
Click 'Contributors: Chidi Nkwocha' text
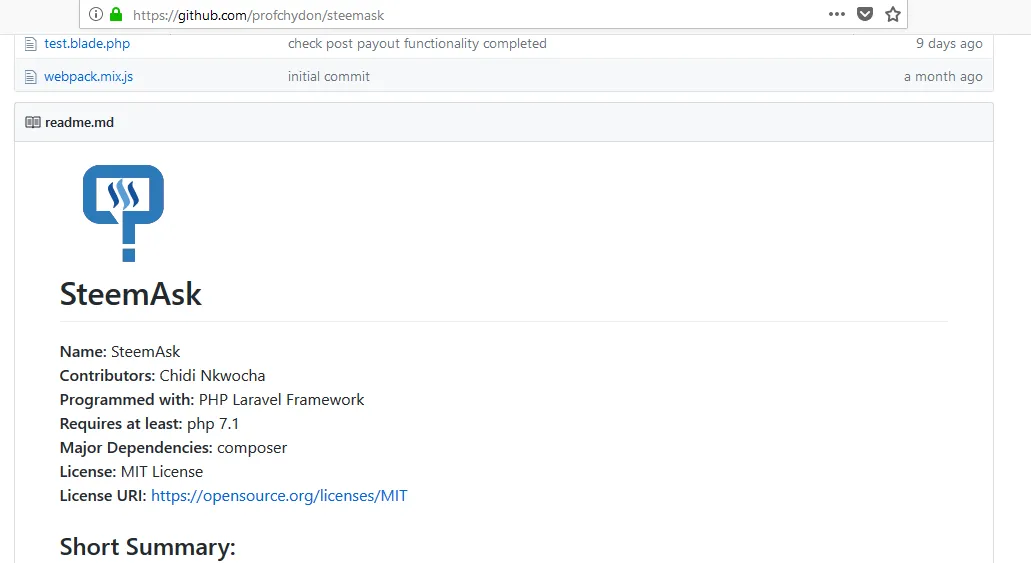coord(162,376)
